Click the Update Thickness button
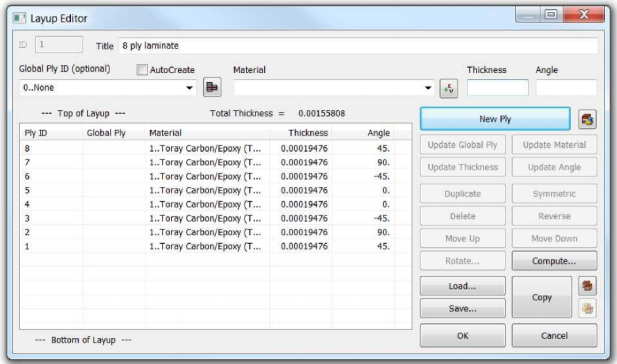The width and height of the screenshot is (617, 364). (462, 167)
